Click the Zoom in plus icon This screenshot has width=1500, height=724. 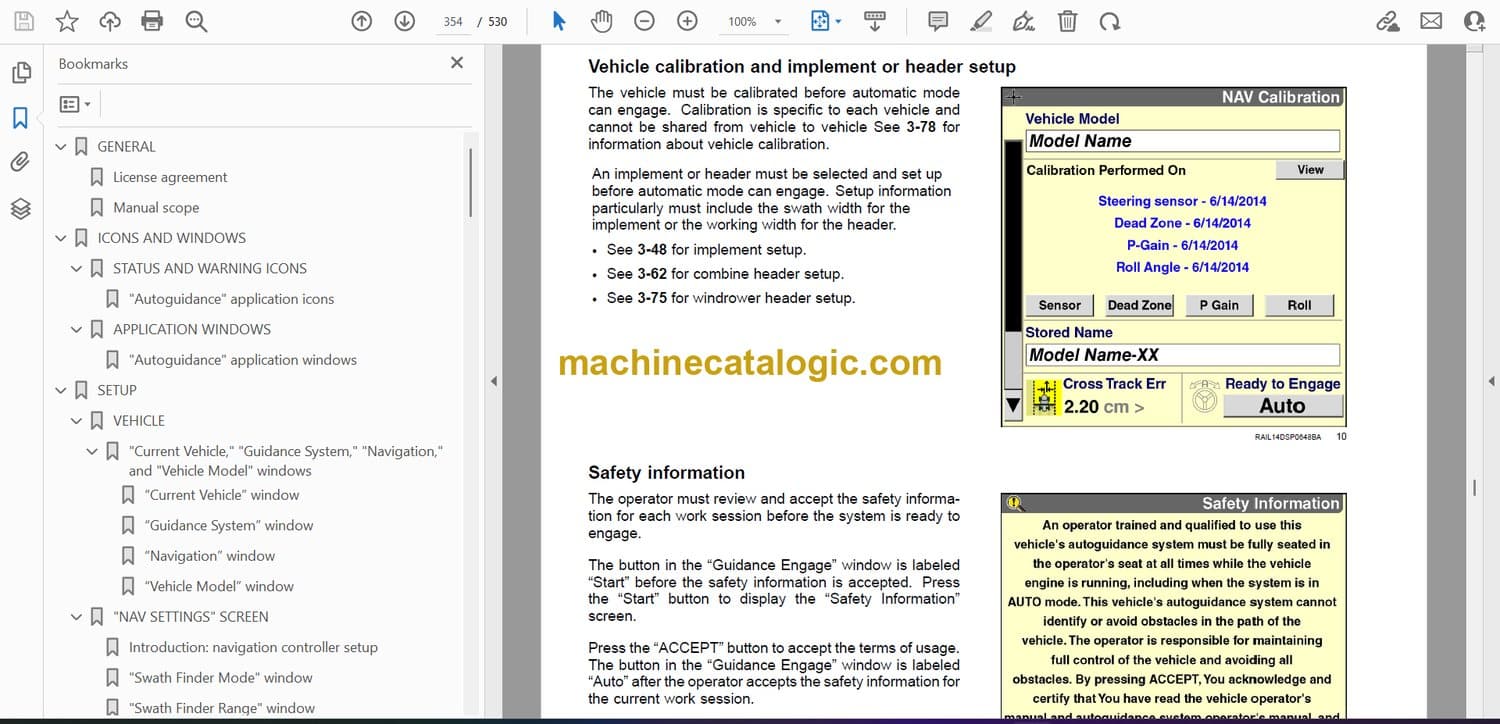tap(687, 21)
